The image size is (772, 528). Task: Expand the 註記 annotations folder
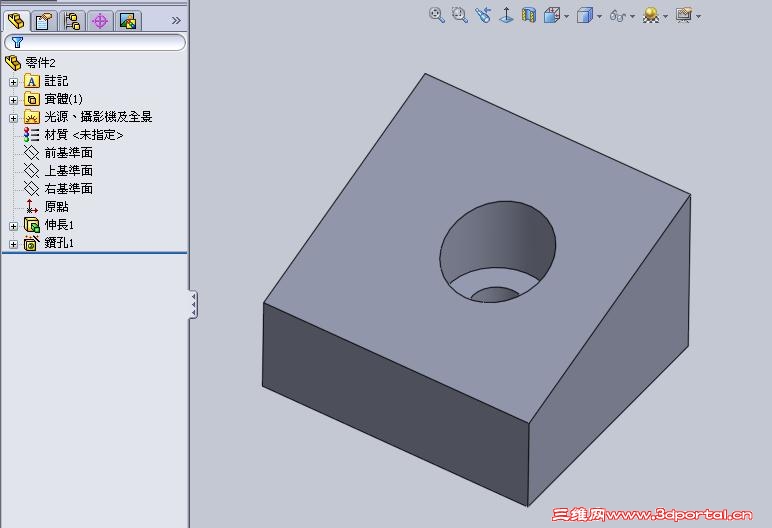pos(13,82)
